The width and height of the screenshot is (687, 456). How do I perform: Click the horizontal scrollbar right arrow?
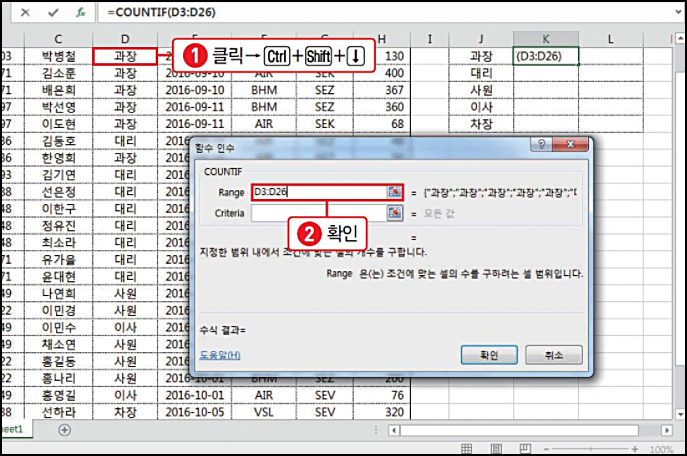666,430
